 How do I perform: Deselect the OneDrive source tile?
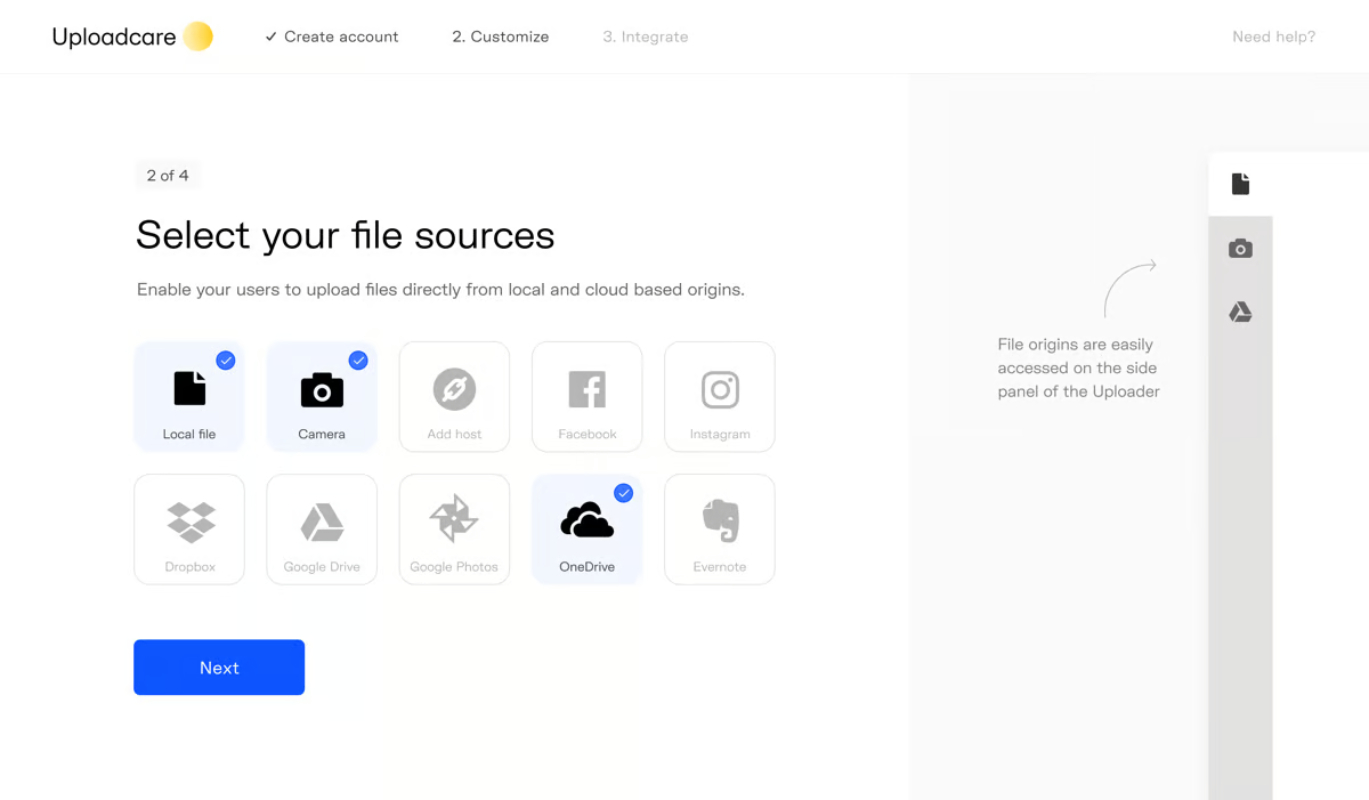(587, 529)
